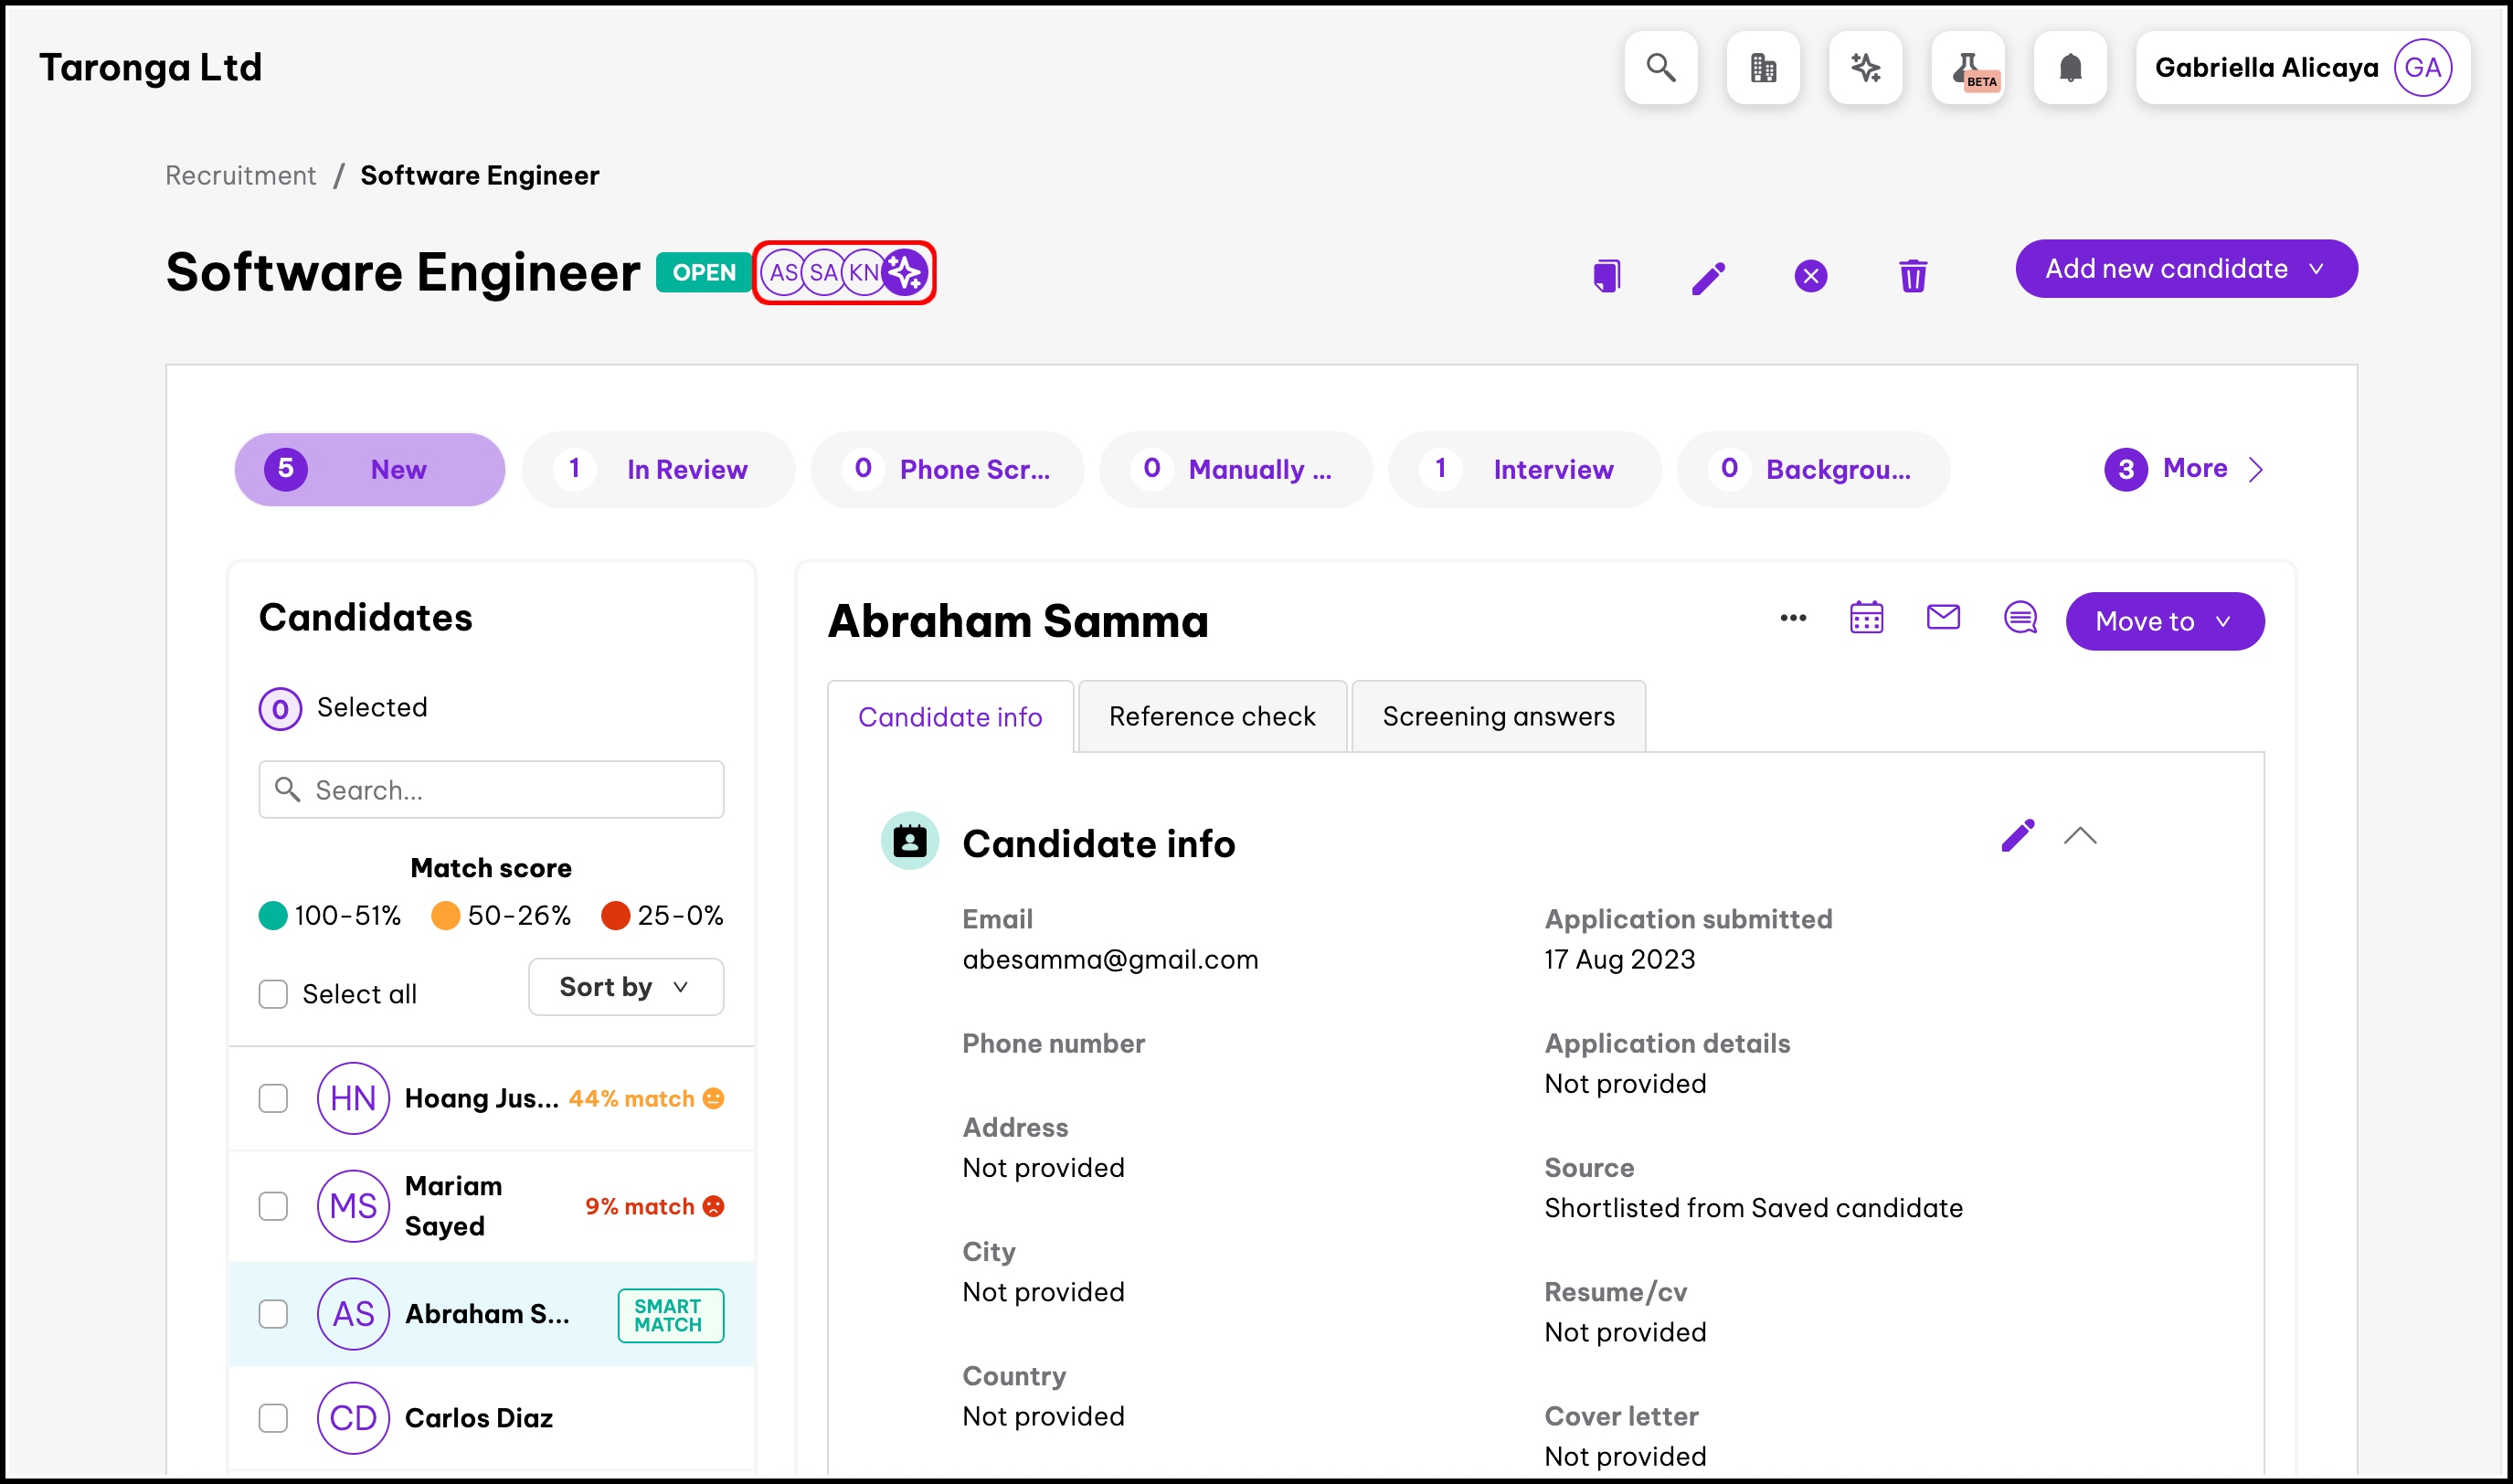Open Mariam Sayed candidate name
The height and width of the screenshot is (1484, 2513).
click(453, 1207)
